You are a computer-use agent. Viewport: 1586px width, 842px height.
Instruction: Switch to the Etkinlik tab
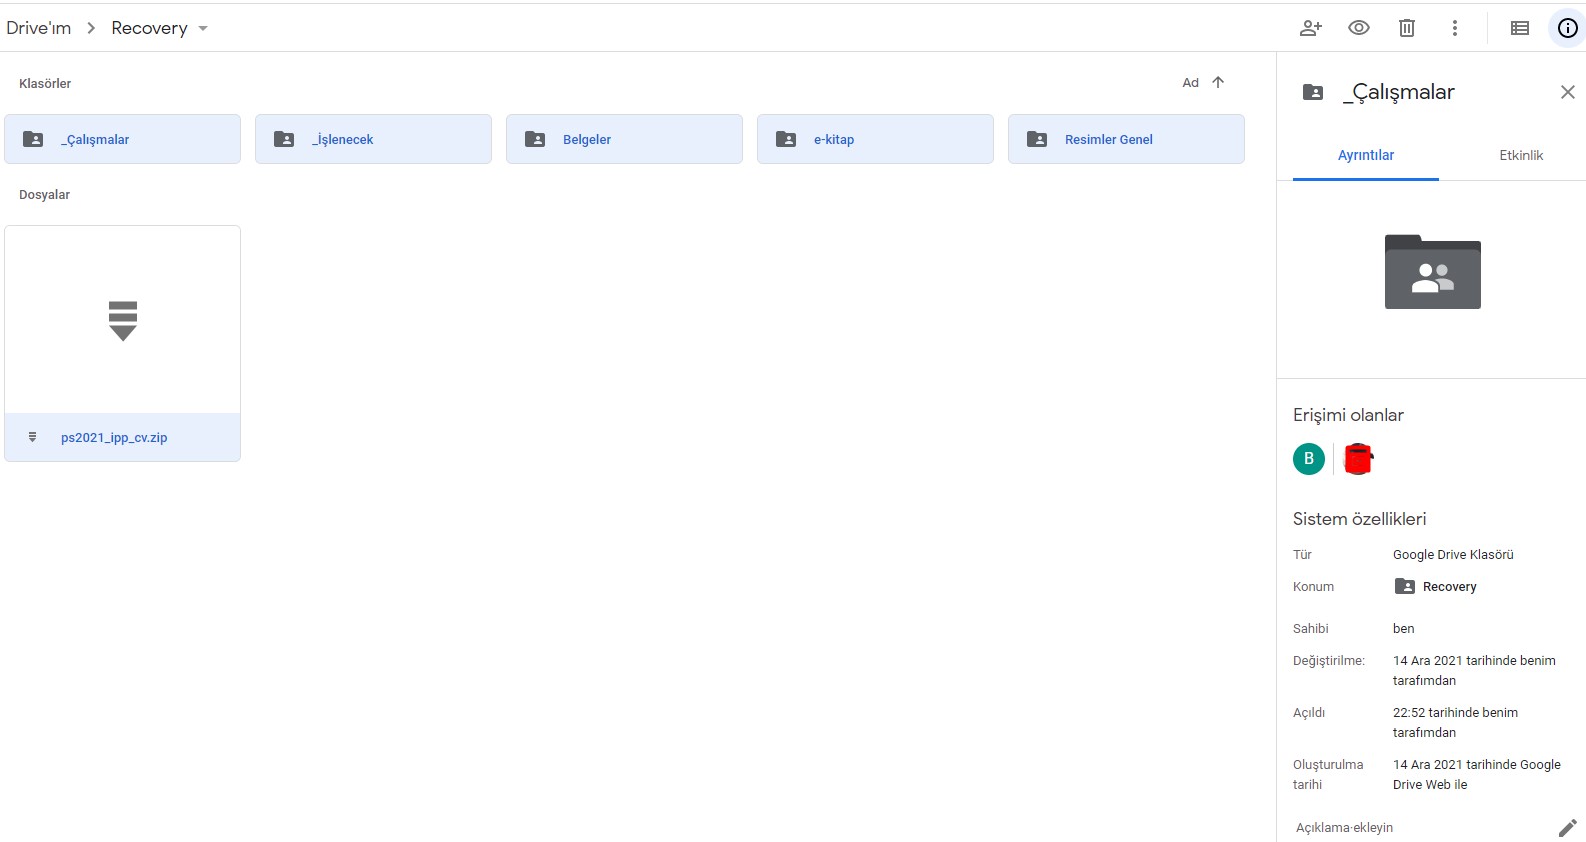[1520, 155]
